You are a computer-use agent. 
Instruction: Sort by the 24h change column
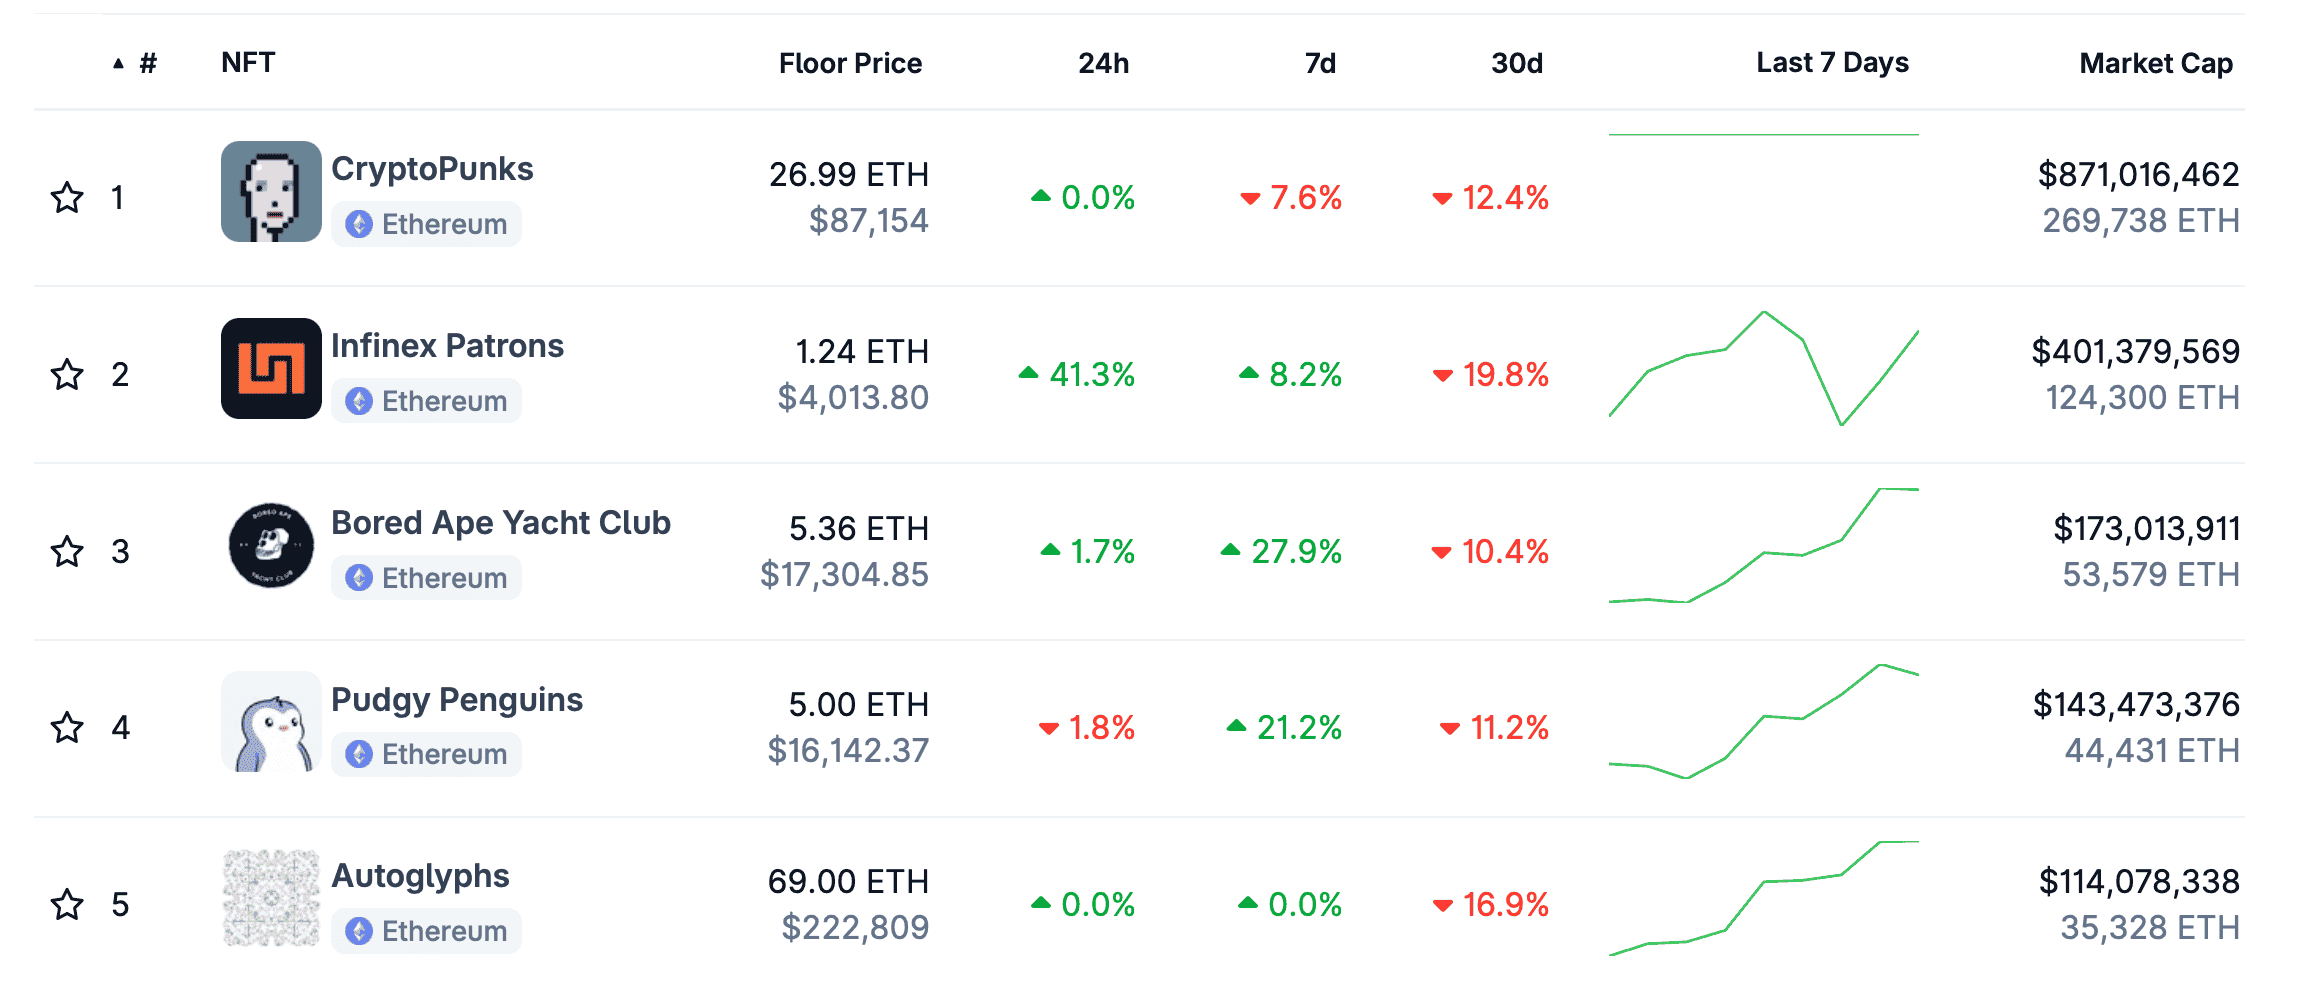(1103, 64)
